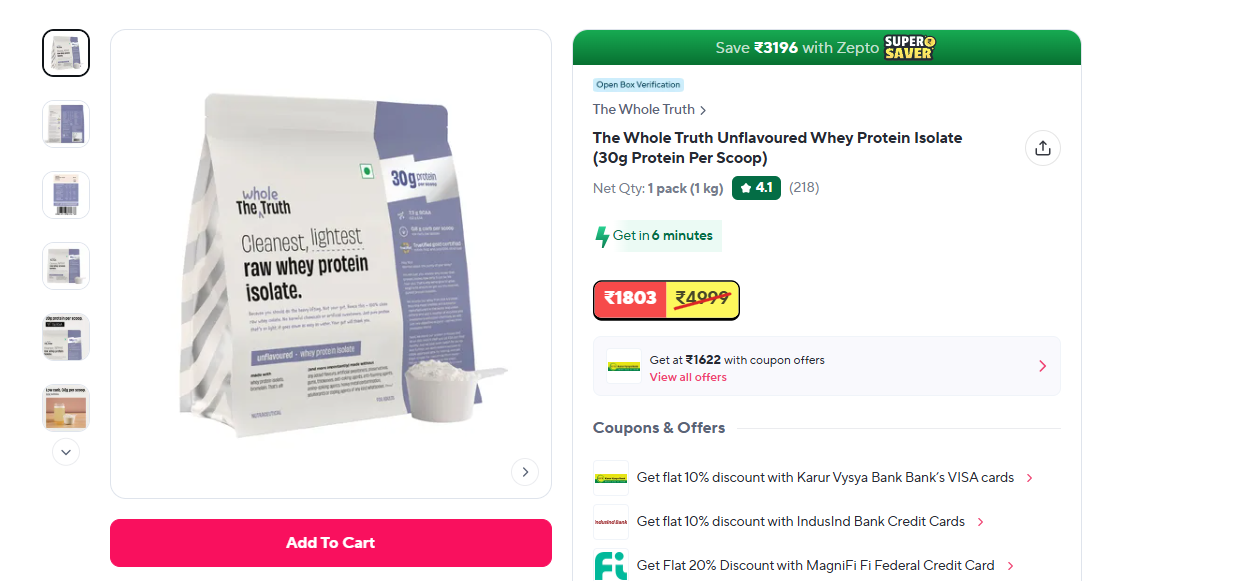This screenshot has width=1252, height=581.
Task: Select the barcode back-label thumbnail
Action: pos(66,195)
